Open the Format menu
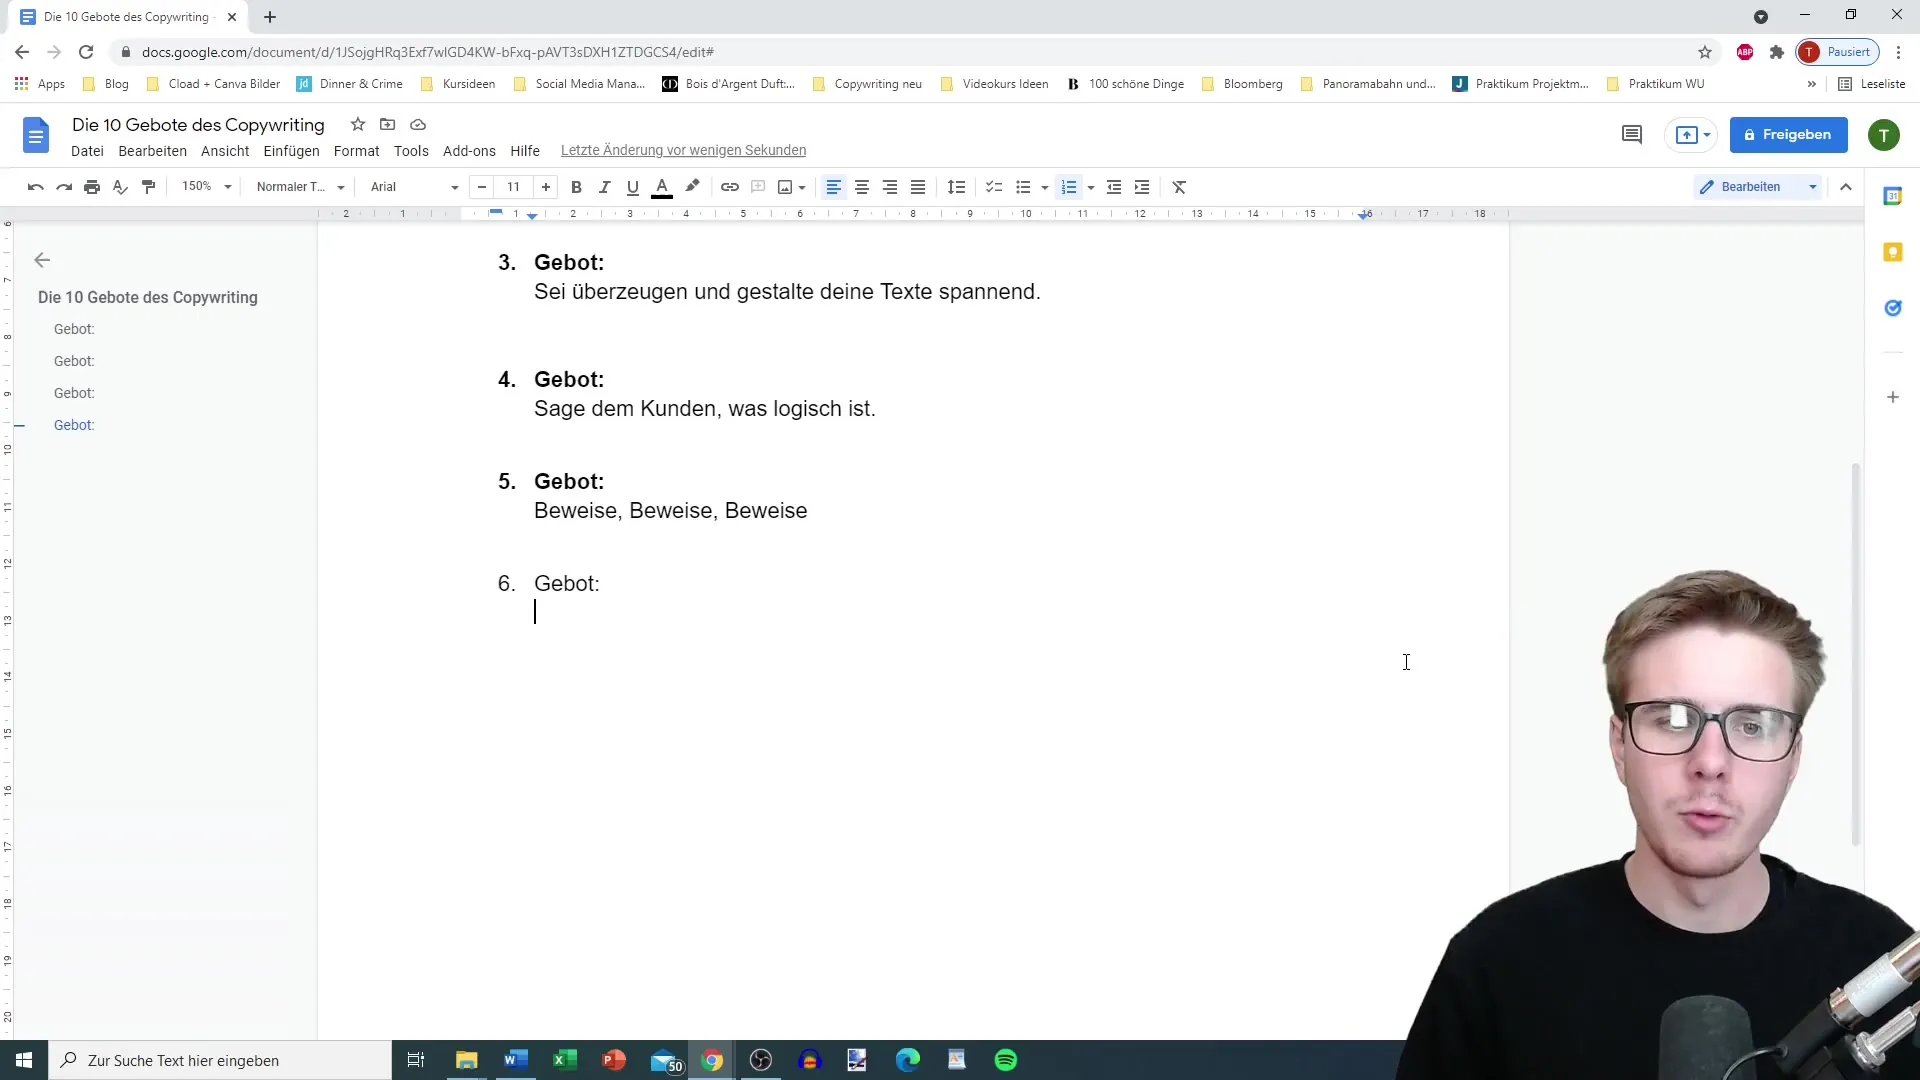This screenshot has width=1920, height=1080. pyautogui.click(x=356, y=151)
